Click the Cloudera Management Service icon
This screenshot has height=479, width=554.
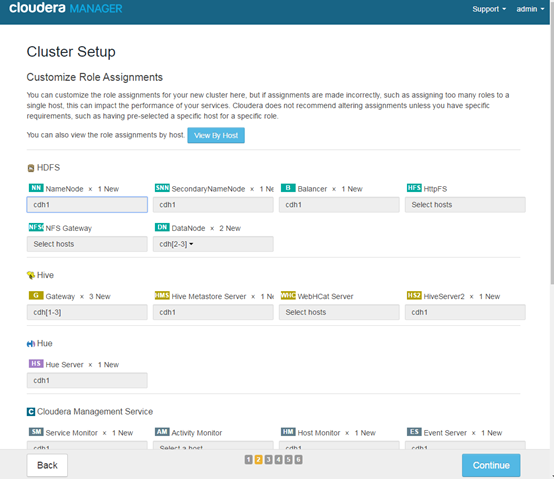click(31, 412)
